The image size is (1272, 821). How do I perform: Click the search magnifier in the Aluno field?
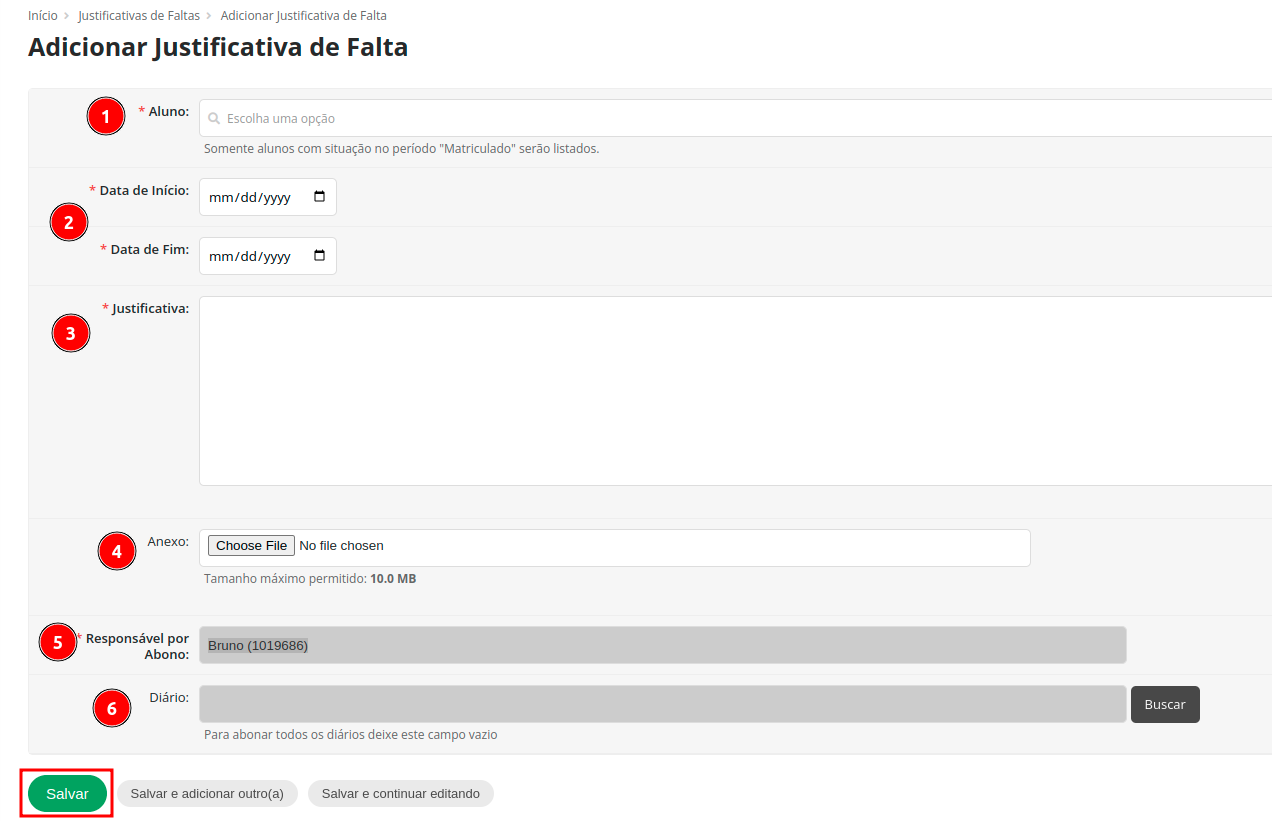(x=214, y=118)
